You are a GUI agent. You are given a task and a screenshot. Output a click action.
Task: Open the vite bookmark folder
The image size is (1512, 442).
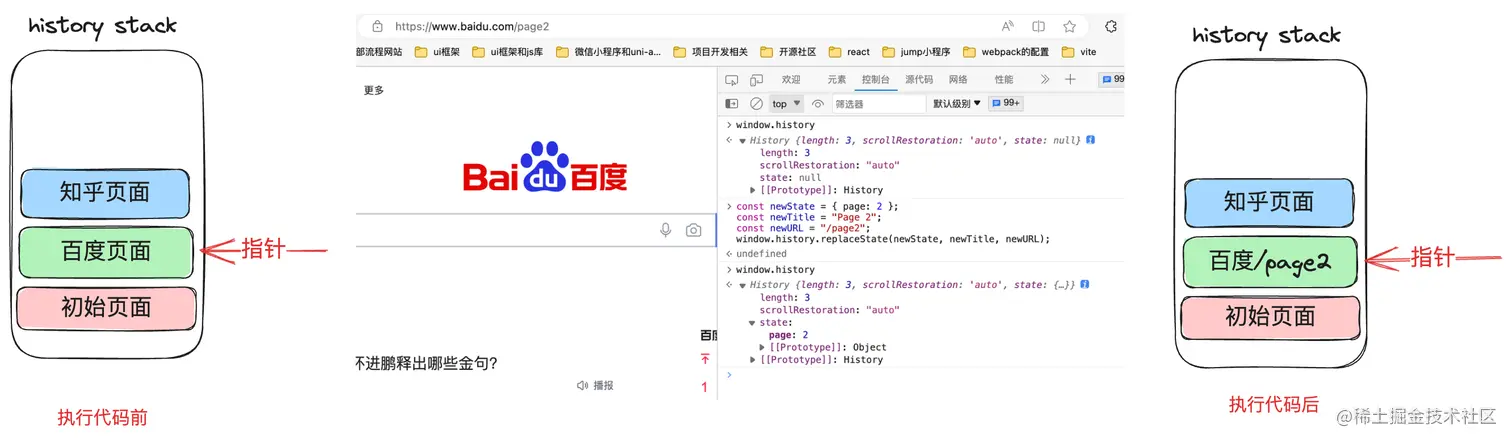(x=1078, y=52)
